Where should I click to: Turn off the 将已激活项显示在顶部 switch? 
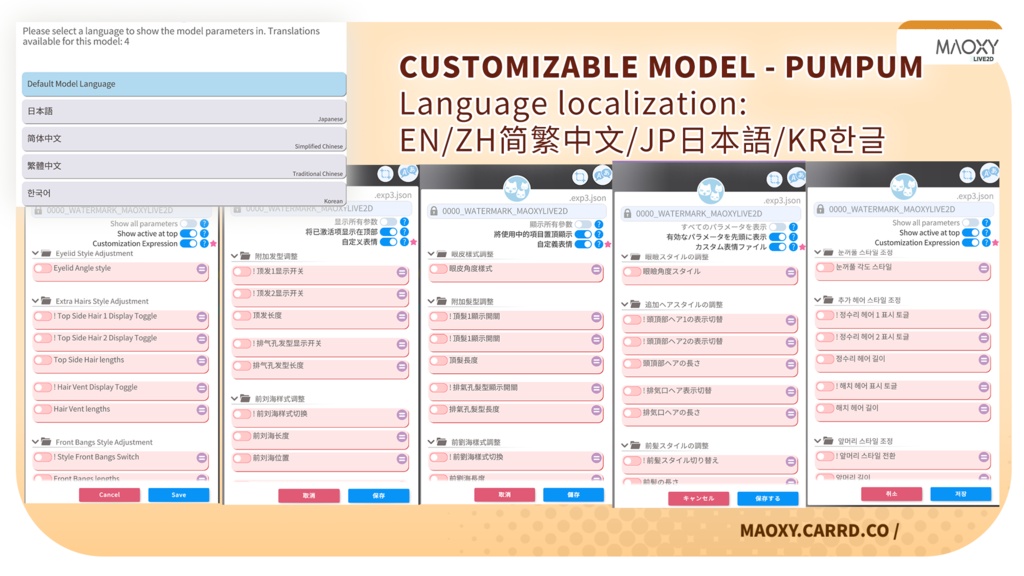(x=389, y=232)
